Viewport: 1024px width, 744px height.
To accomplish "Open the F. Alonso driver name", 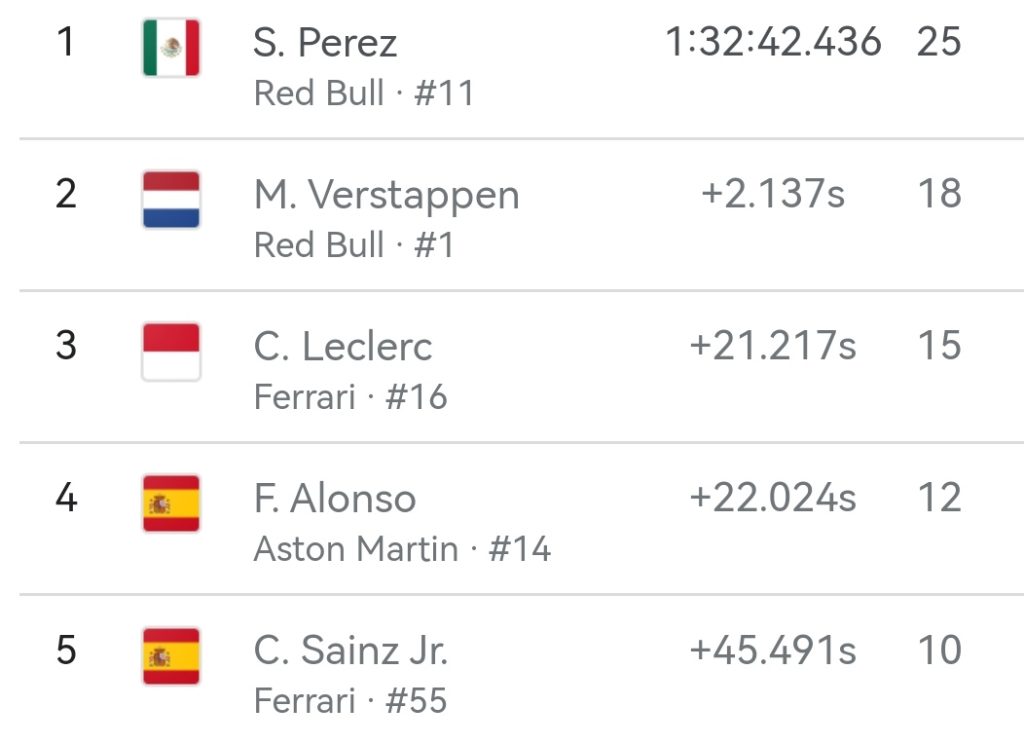I will [x=334, y=499].
